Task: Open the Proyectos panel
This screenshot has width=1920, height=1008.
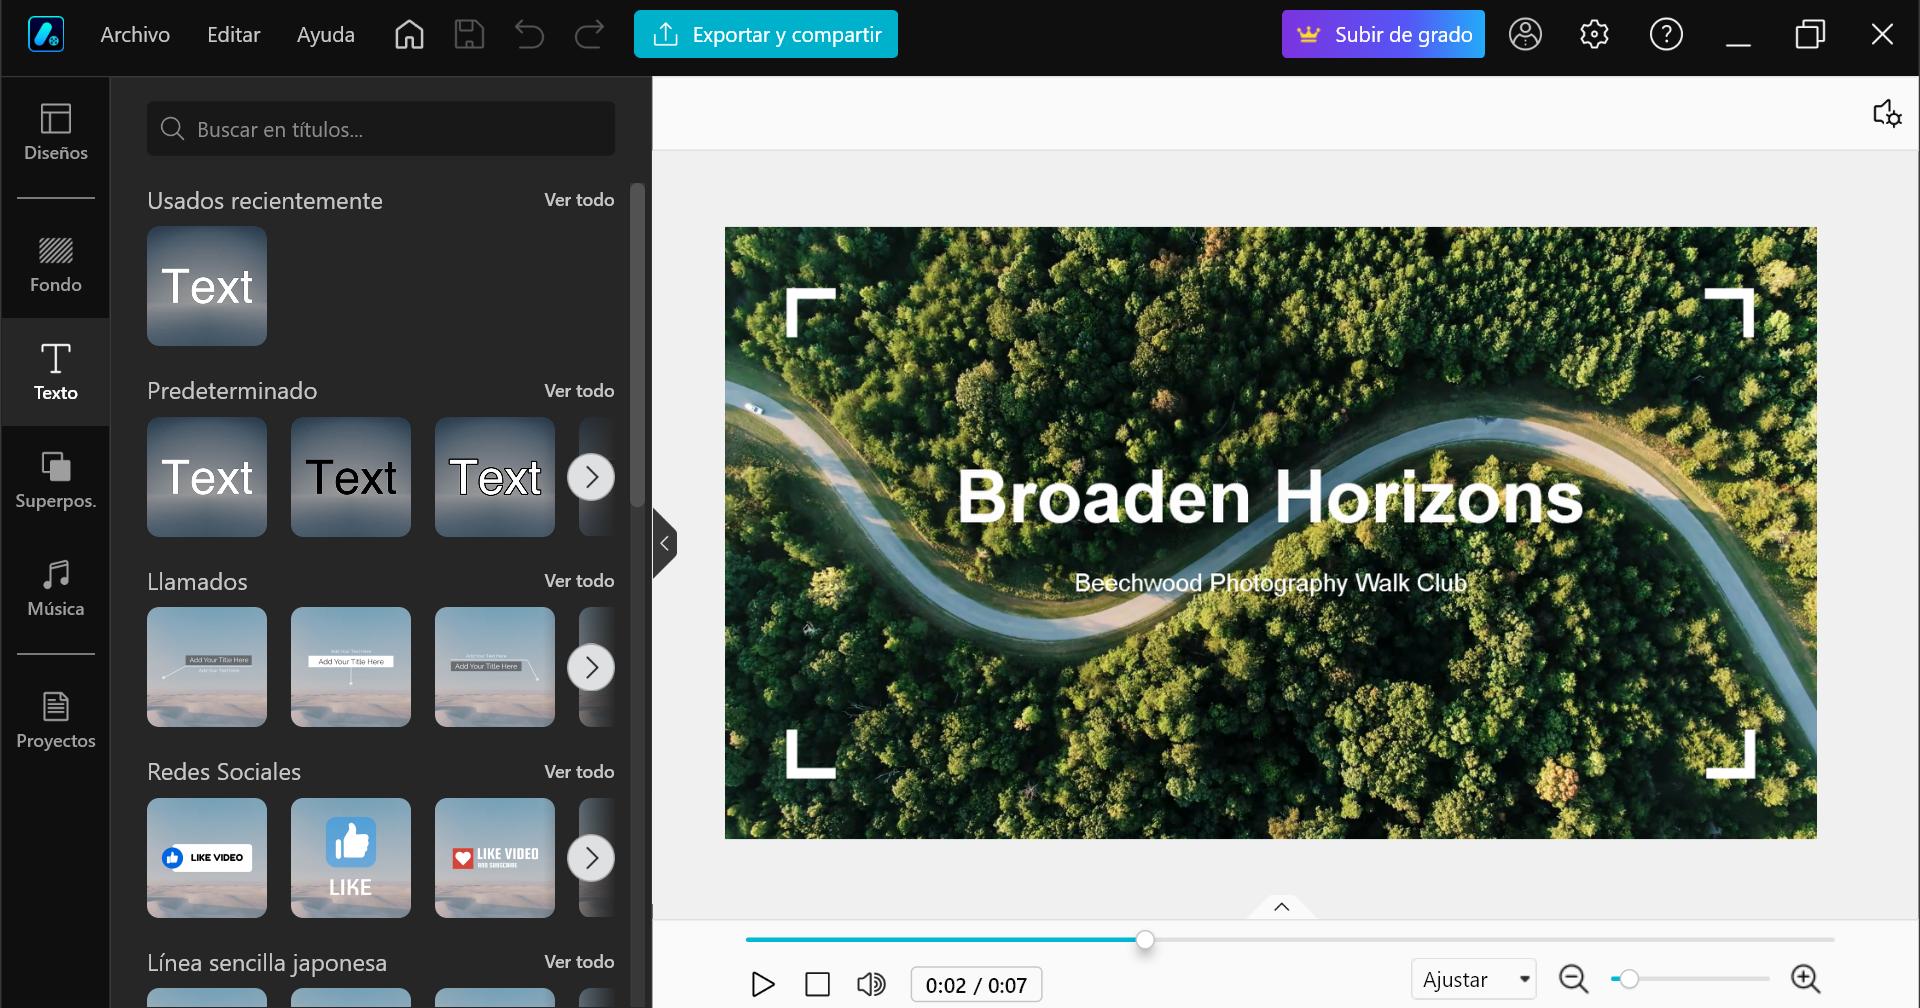Action: (56, 720)
